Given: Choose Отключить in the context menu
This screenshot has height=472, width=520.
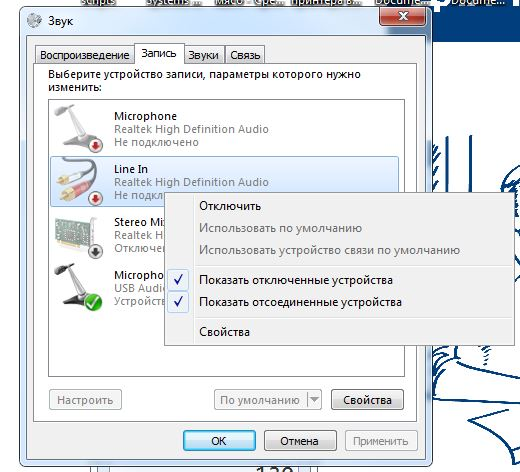Looking at the screenshot, I should 230,206.
